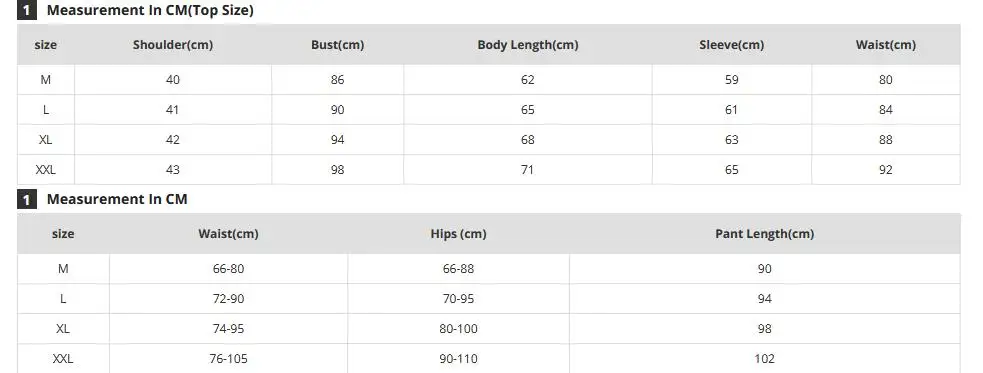Click the M size cell in pants table

pyautogui.click(x=63, y=269)
